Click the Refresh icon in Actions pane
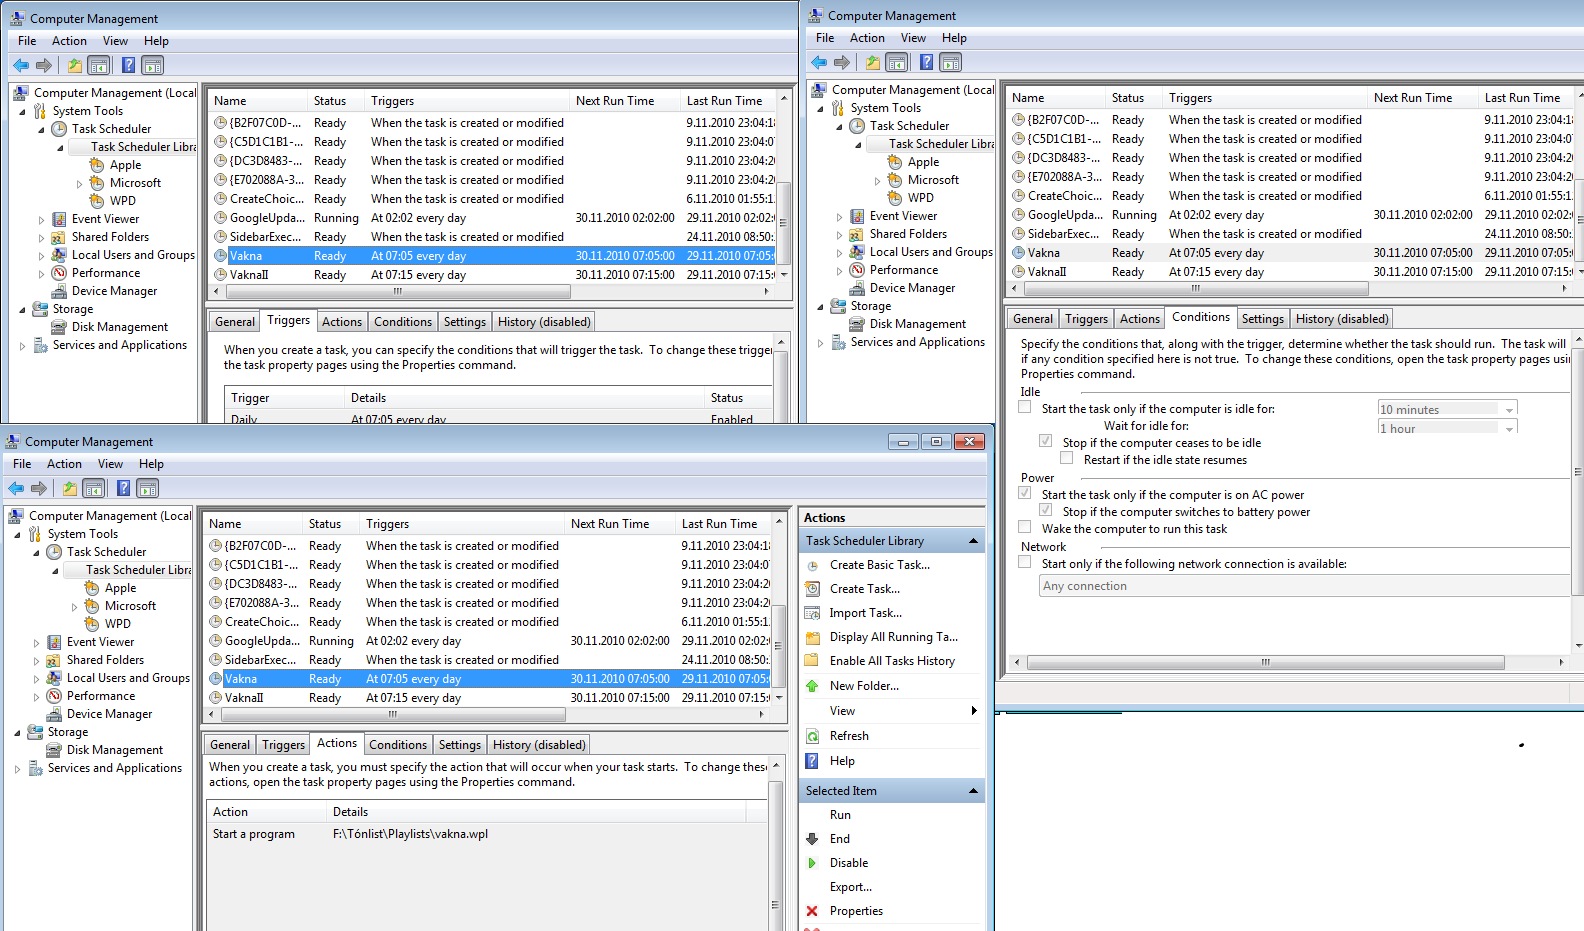Viewport: 1584px width, 931px height. pos(812,736)
